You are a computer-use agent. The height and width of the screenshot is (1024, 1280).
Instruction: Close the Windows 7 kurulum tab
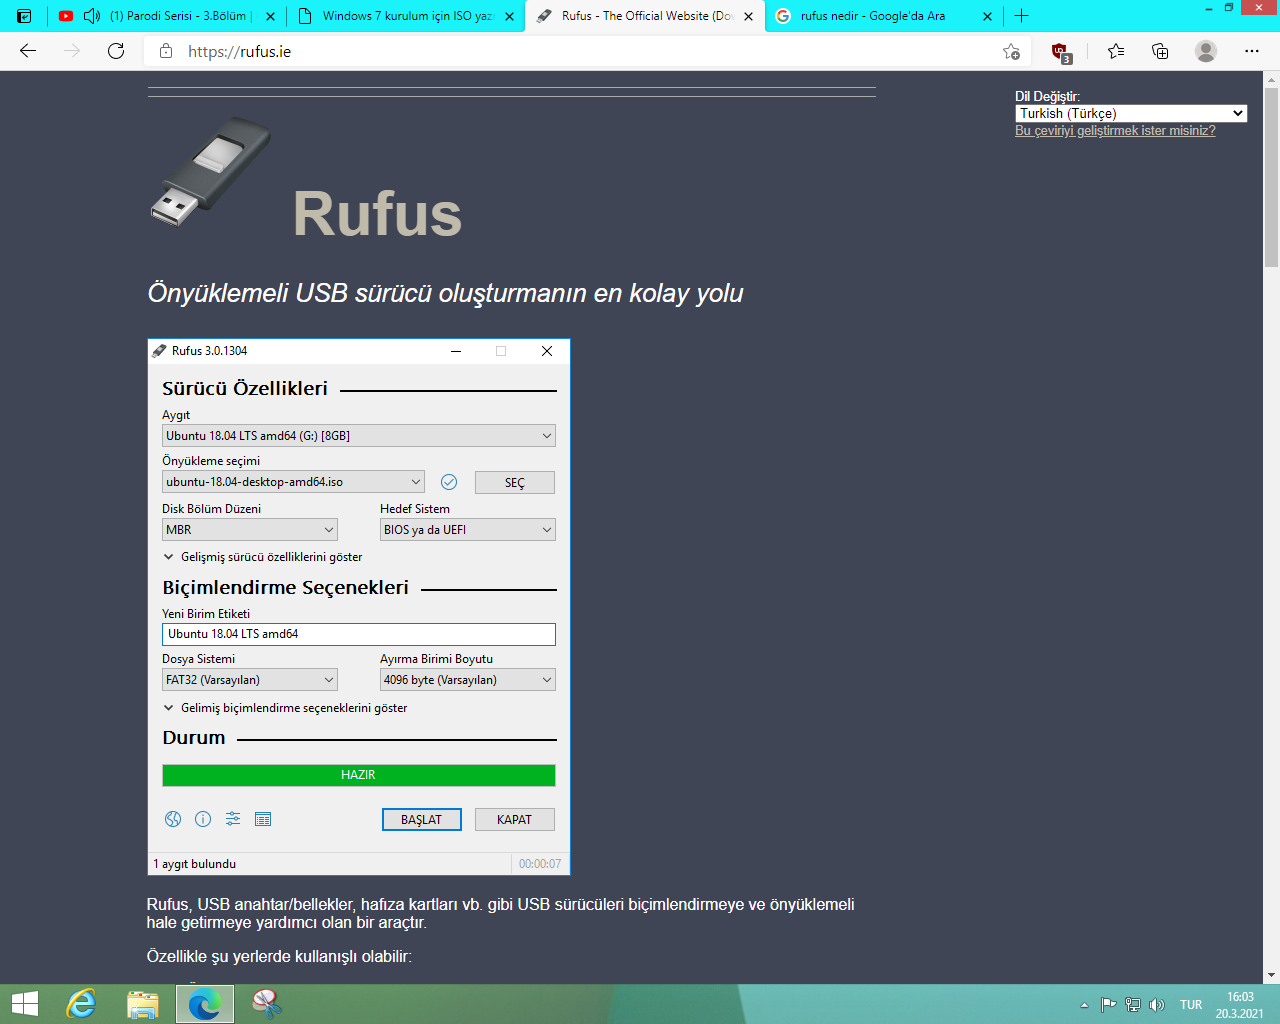pyautogui.click(x=510, y=16)
